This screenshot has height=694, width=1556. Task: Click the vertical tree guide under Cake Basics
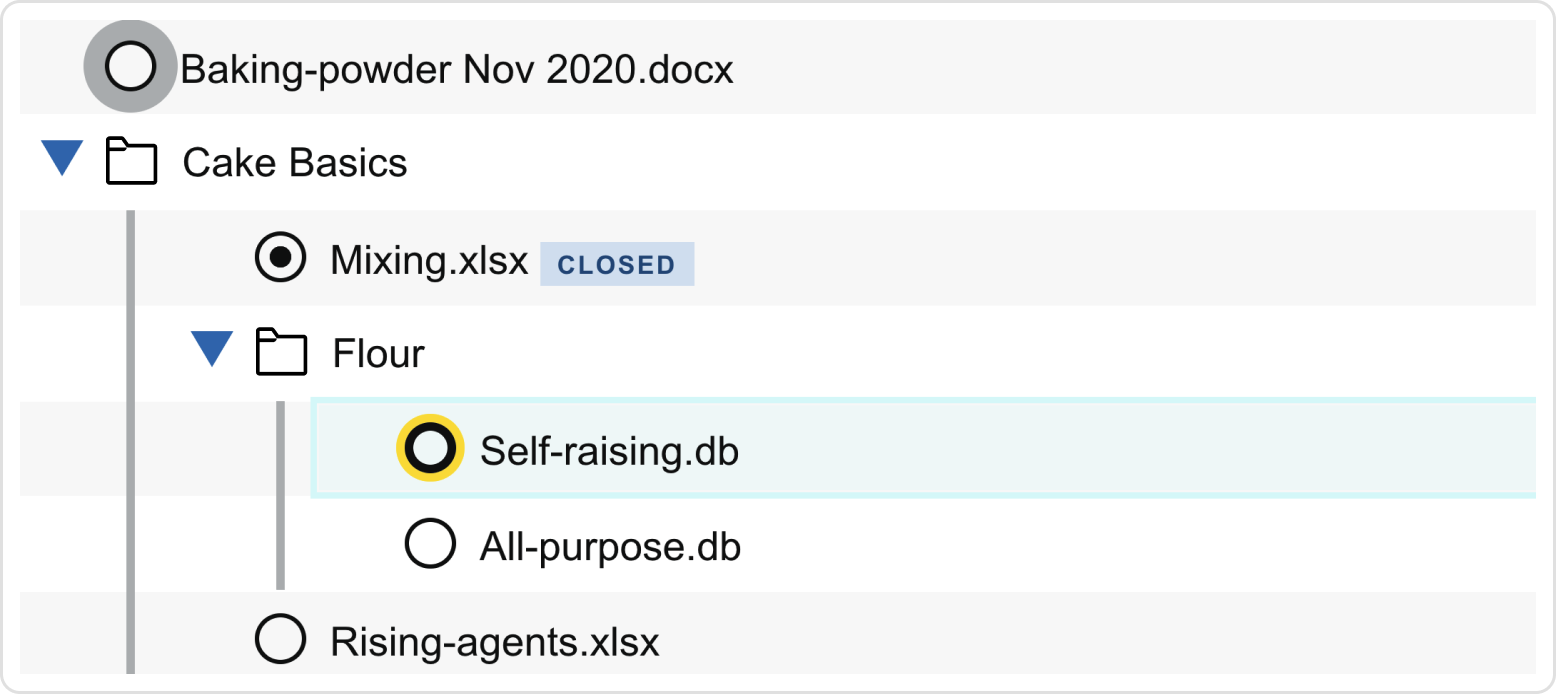130,441
